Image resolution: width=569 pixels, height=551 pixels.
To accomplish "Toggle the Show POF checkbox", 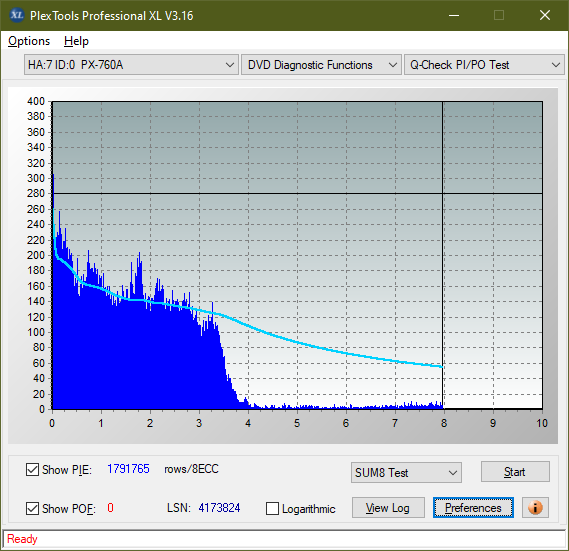I will pos(32,508).
